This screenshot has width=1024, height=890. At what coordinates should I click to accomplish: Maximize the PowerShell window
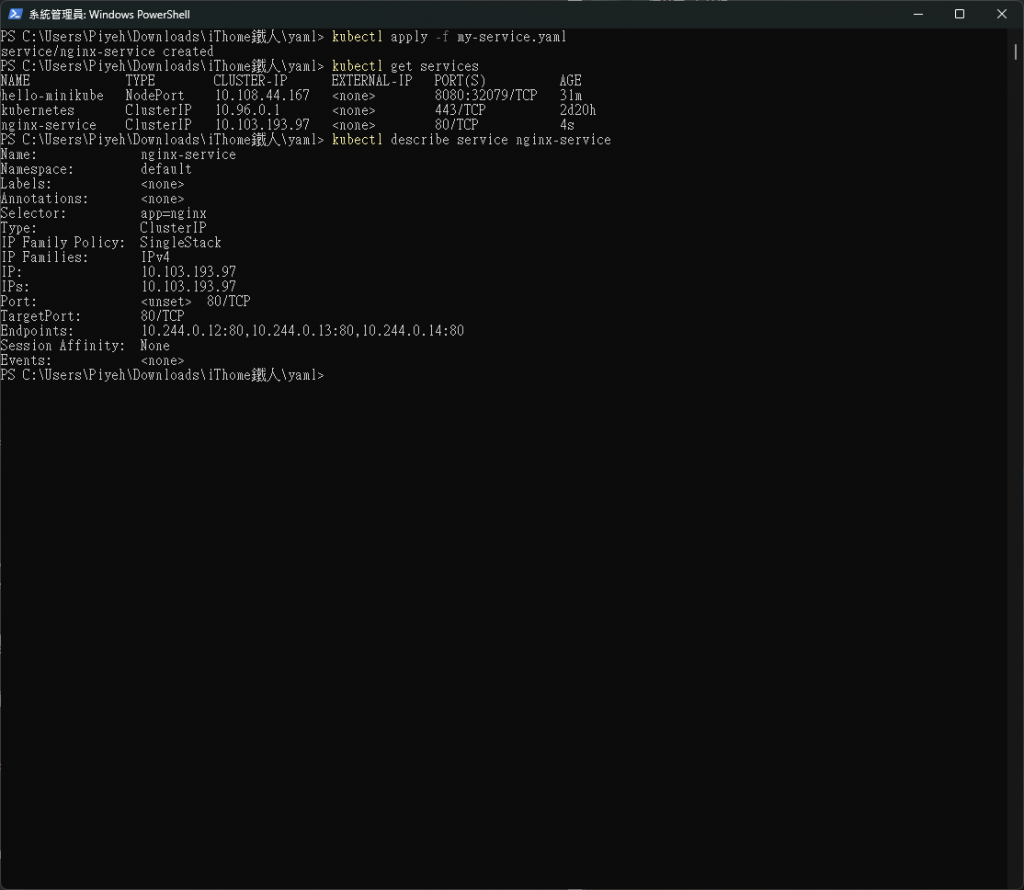point(959,14)
